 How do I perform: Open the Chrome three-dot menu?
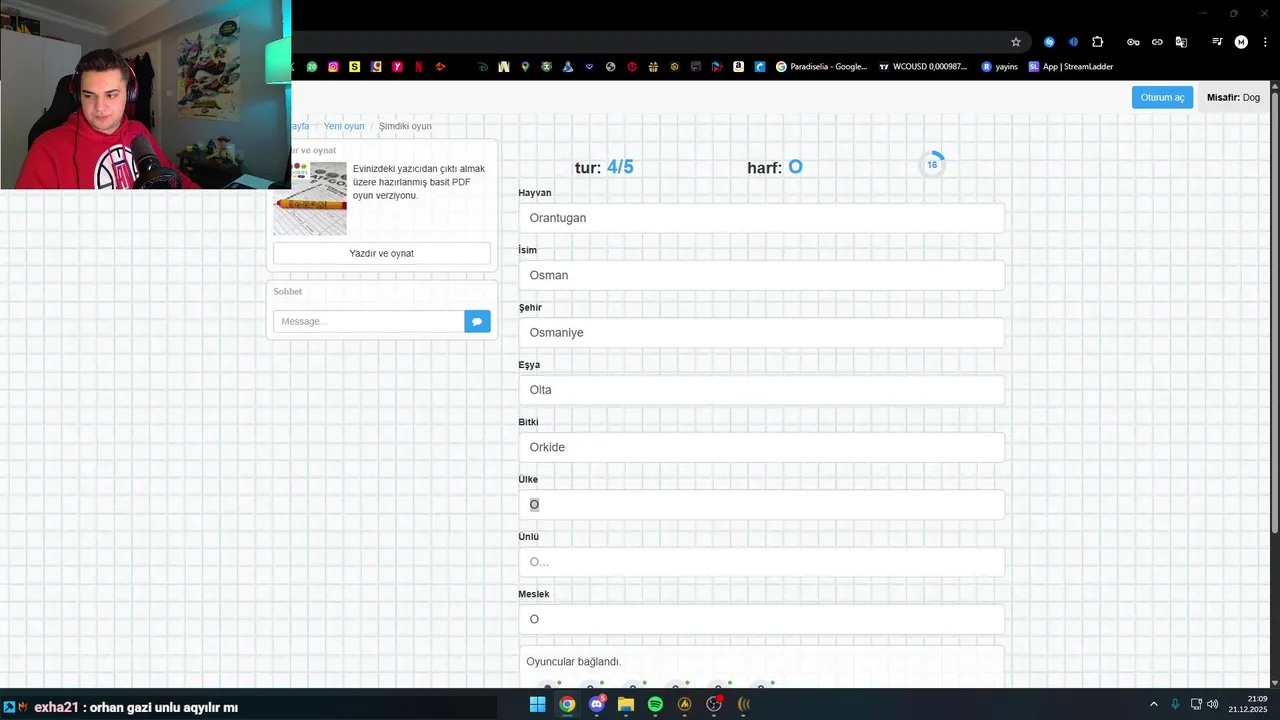coord(1264,42)
